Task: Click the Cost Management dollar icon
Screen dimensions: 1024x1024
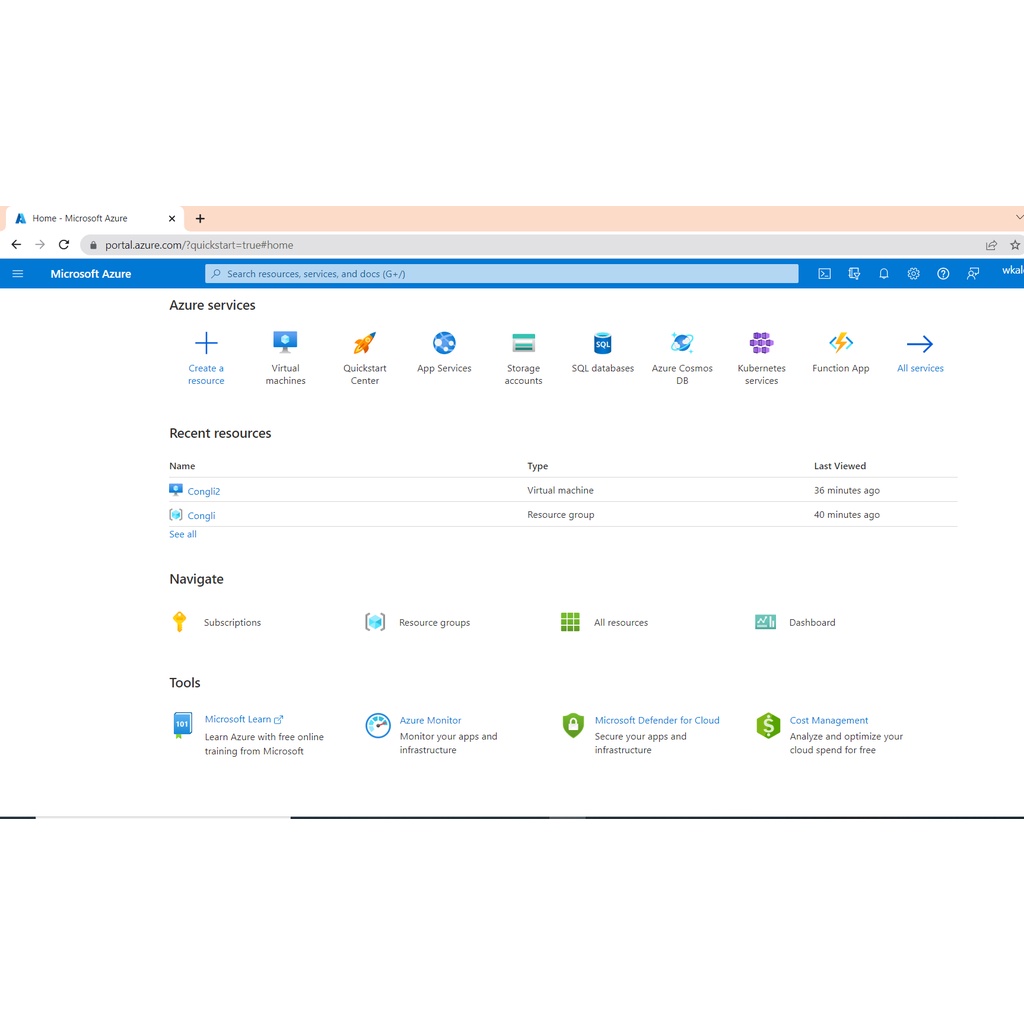Action: tap(768, 726)
